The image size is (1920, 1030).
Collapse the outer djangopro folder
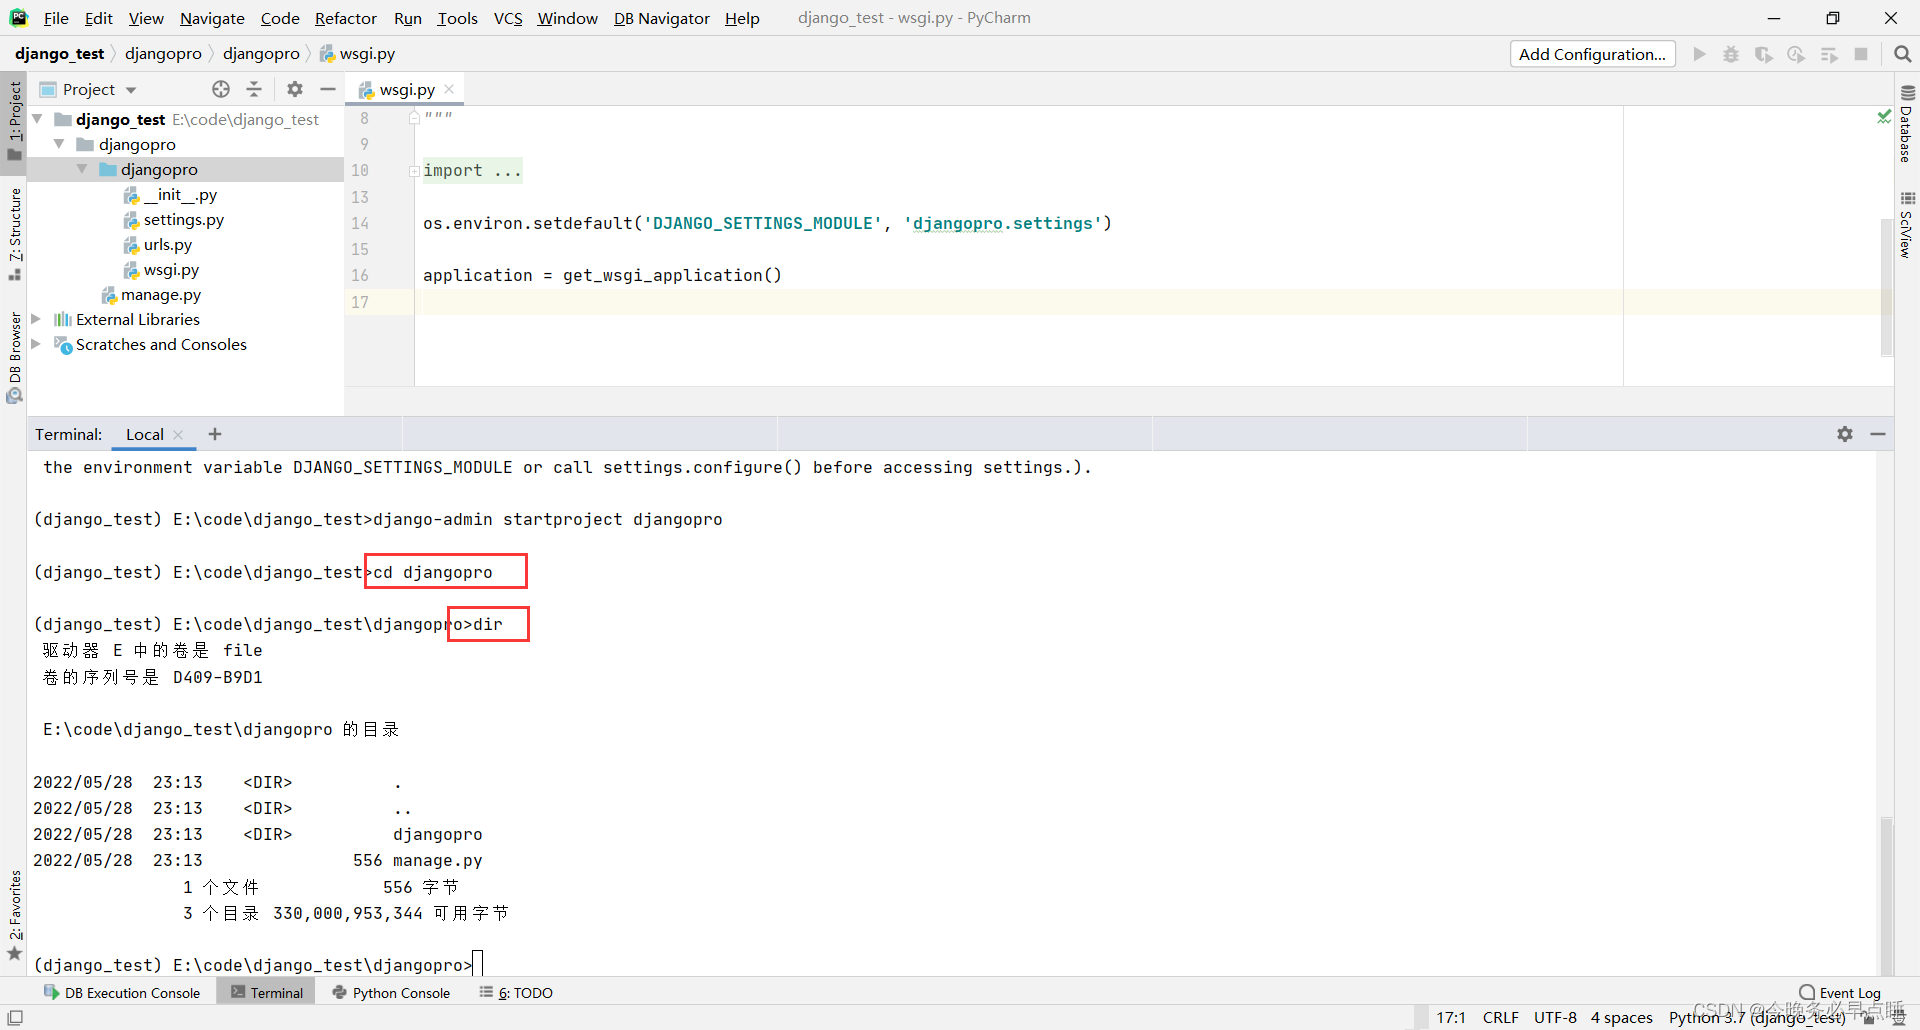pyautogui.click(x=60, y=144)
